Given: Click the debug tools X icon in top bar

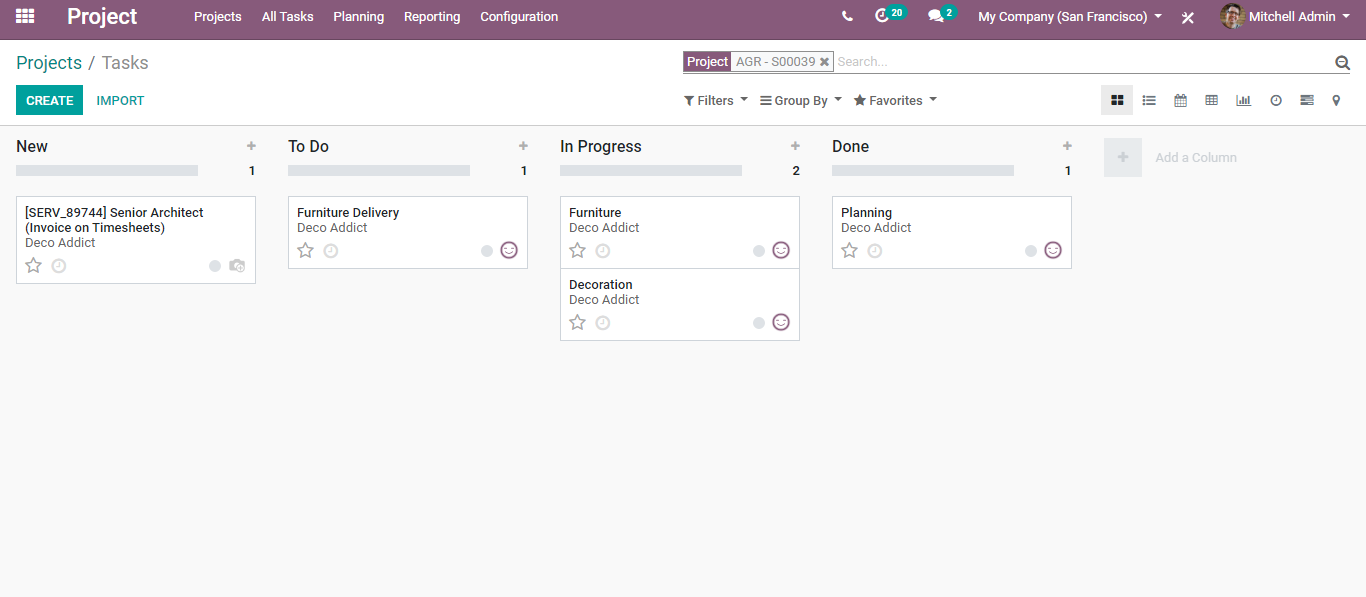Looking at the screenshot, I should (x=1188, y=17).
